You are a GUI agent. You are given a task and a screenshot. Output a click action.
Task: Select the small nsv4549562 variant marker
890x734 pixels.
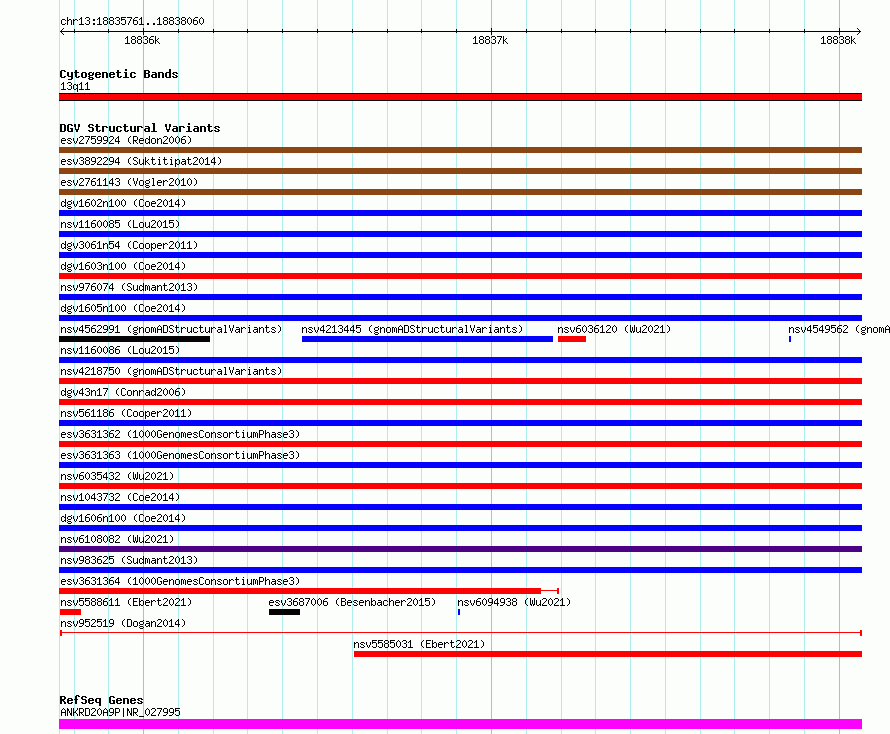click(x=790, y=339)
